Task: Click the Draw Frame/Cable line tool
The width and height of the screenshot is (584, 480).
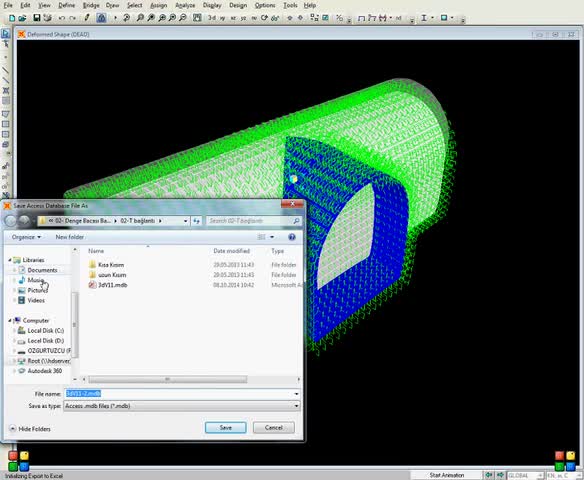Action: coord(6,70)
